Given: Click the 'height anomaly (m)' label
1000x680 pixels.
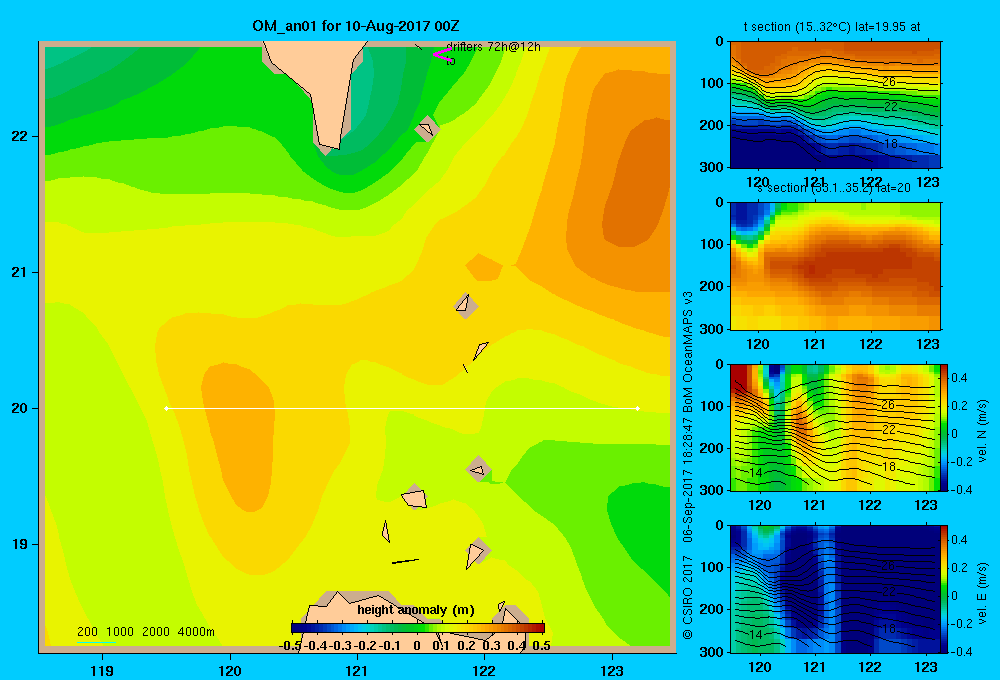Looking at the screenshot, I should coord(416,610).
